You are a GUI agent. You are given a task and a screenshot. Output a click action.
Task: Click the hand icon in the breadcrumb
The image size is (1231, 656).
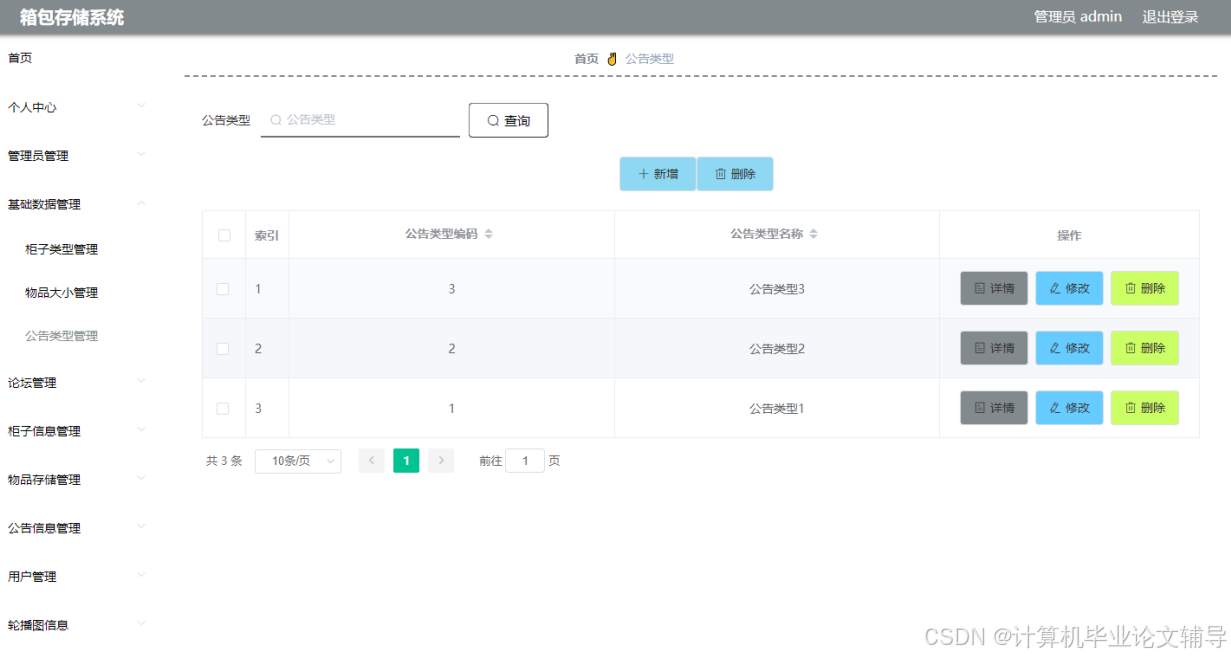612,59
